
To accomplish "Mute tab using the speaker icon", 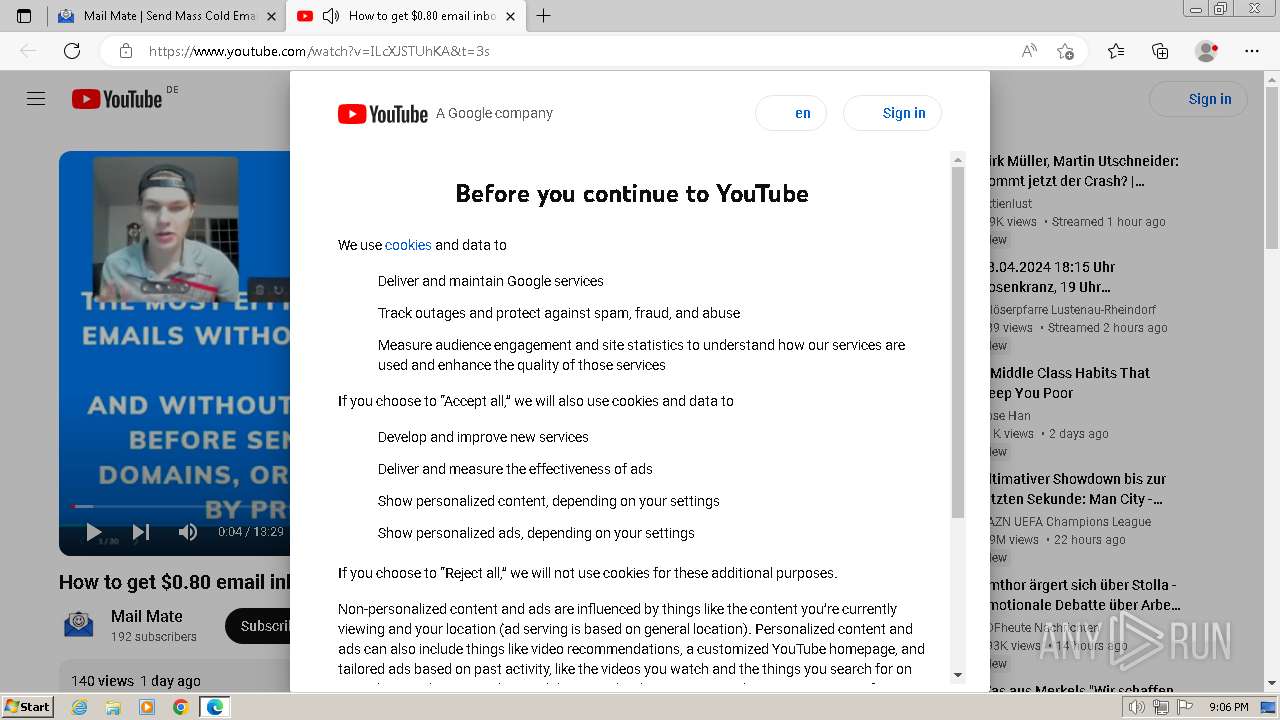I will pyautogui.click(x=331, y=16).
